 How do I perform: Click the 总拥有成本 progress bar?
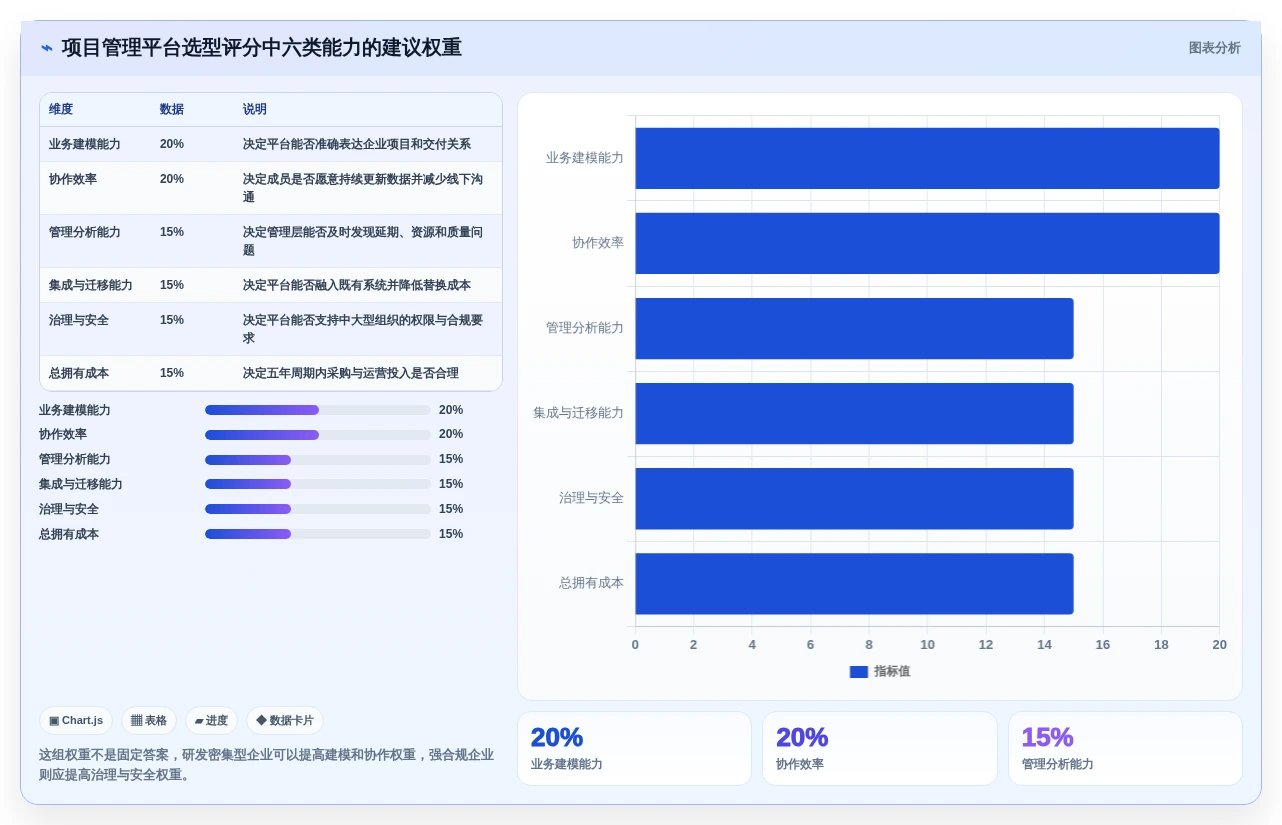click(318, 534)
